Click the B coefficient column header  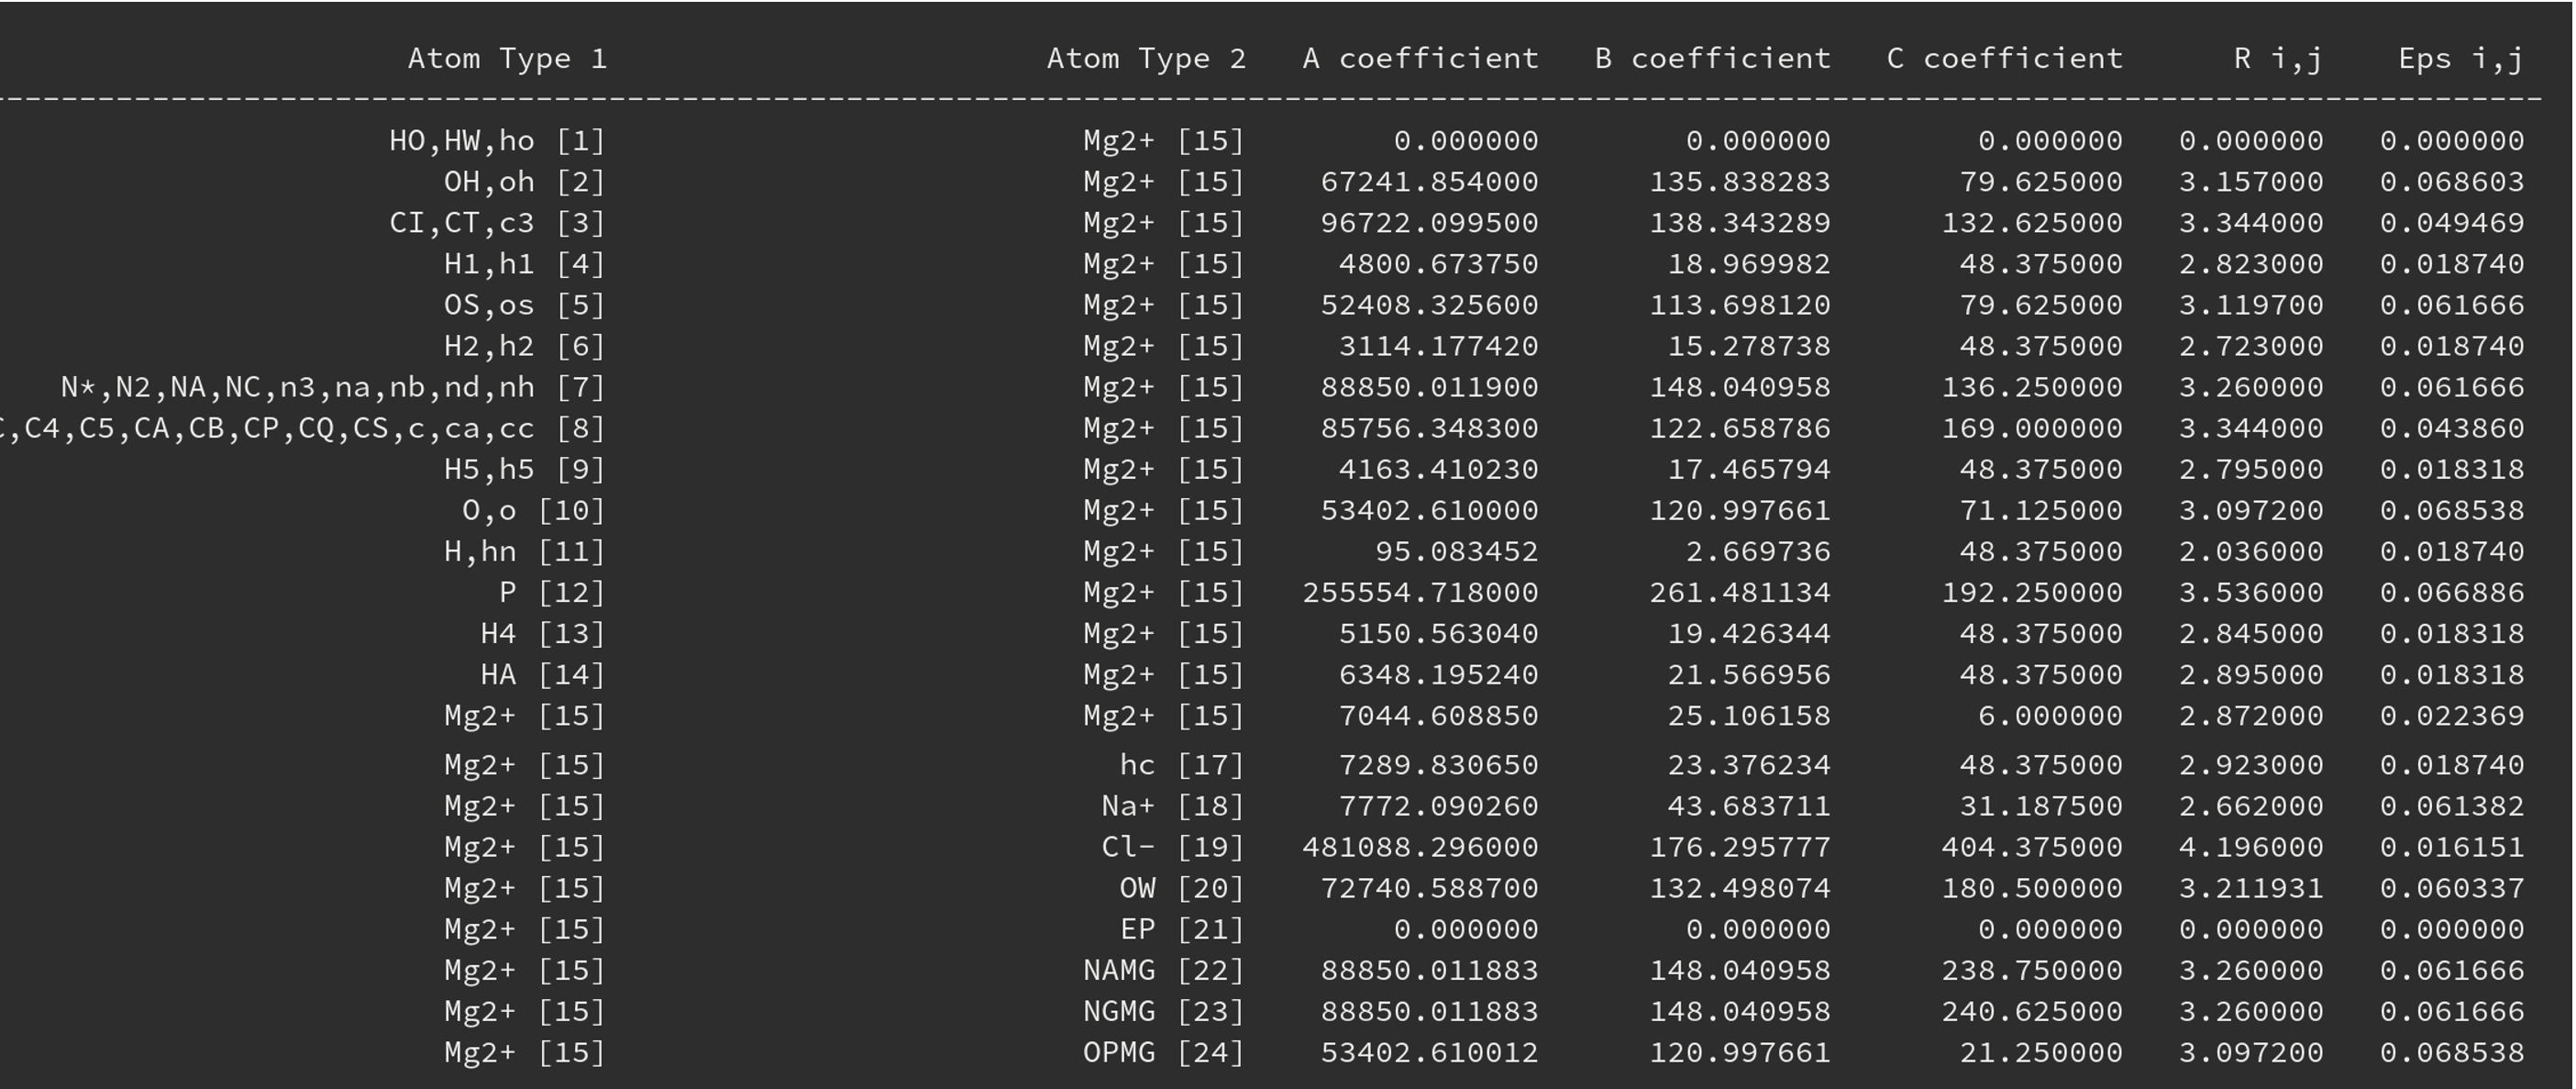point(1712,59)
